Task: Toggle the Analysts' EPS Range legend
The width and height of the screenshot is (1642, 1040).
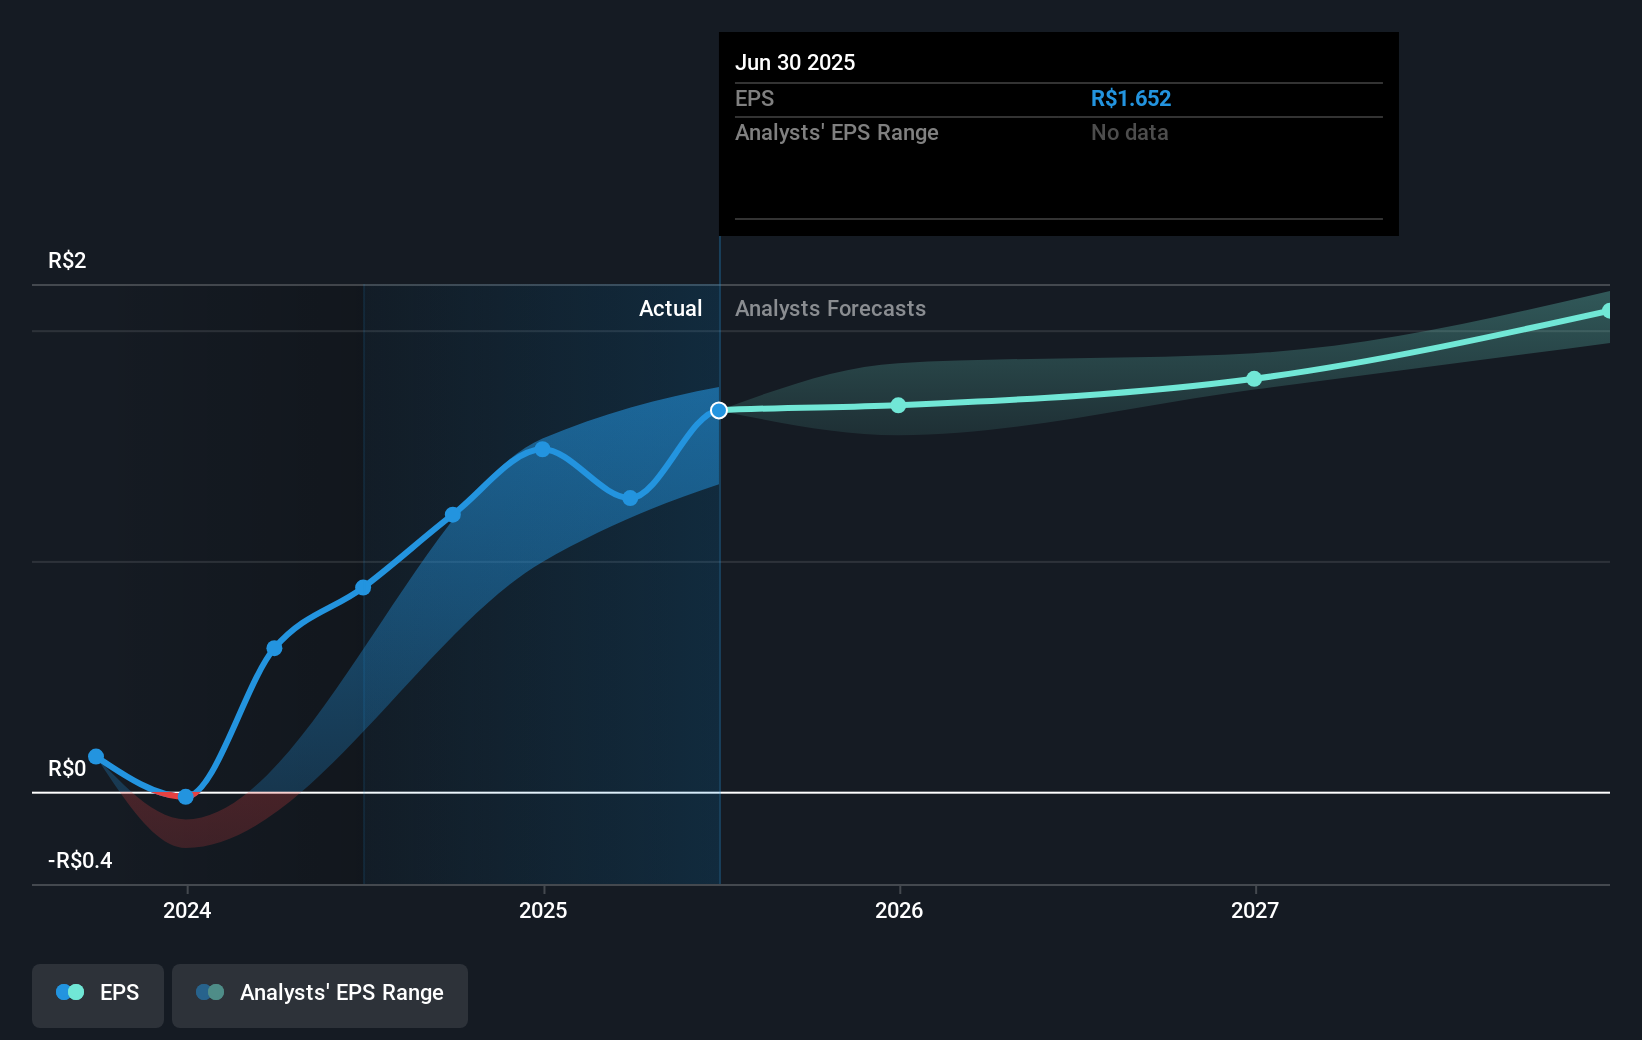Action: 320,994
